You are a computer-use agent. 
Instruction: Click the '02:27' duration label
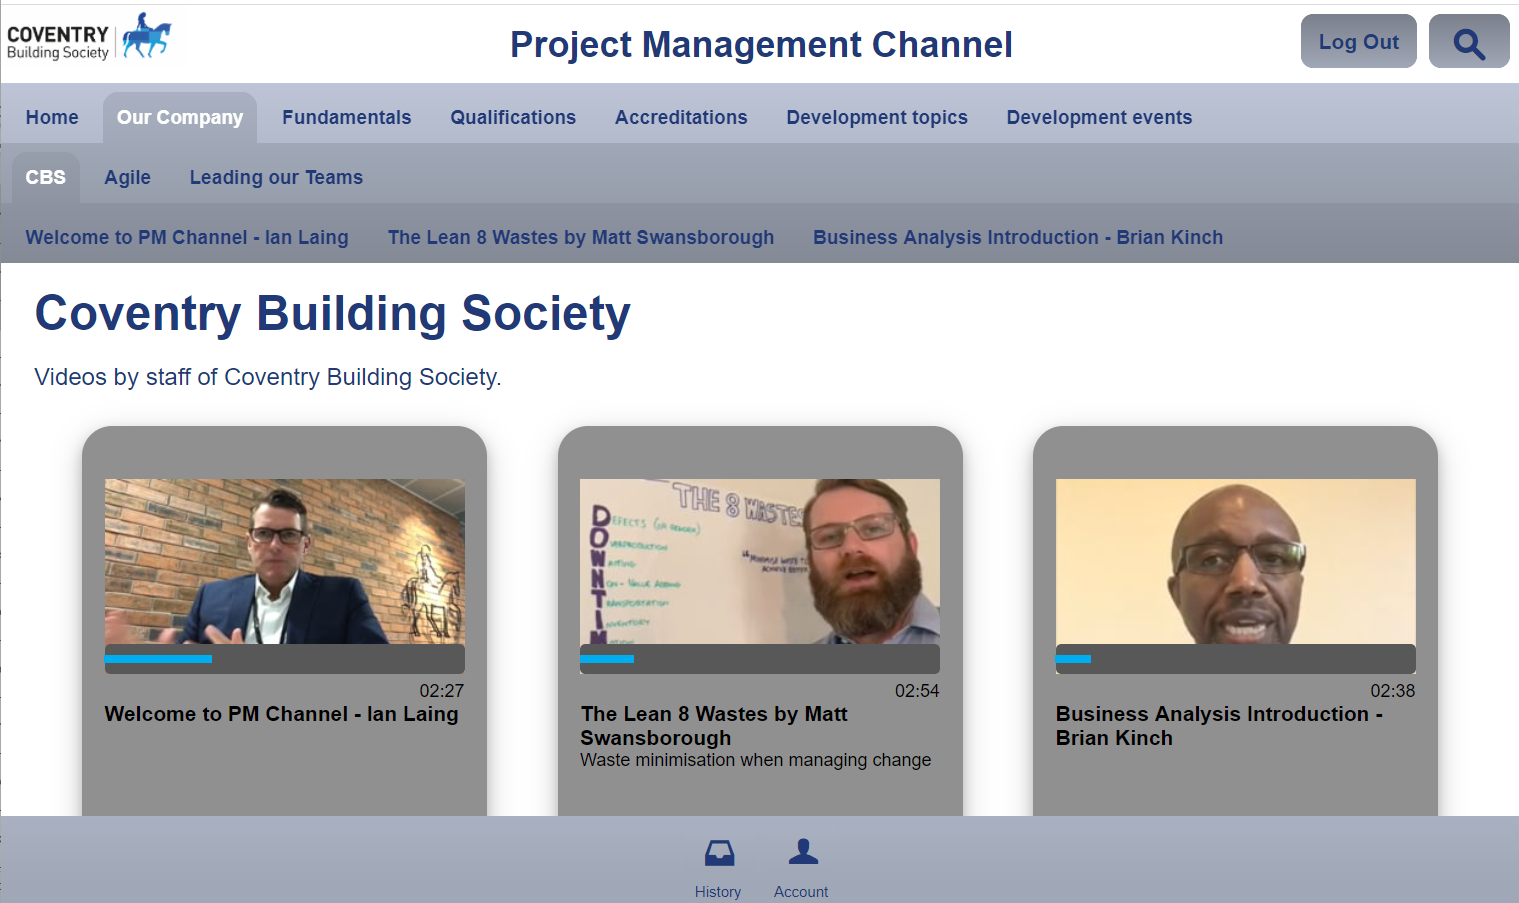[x=442, y=691]
